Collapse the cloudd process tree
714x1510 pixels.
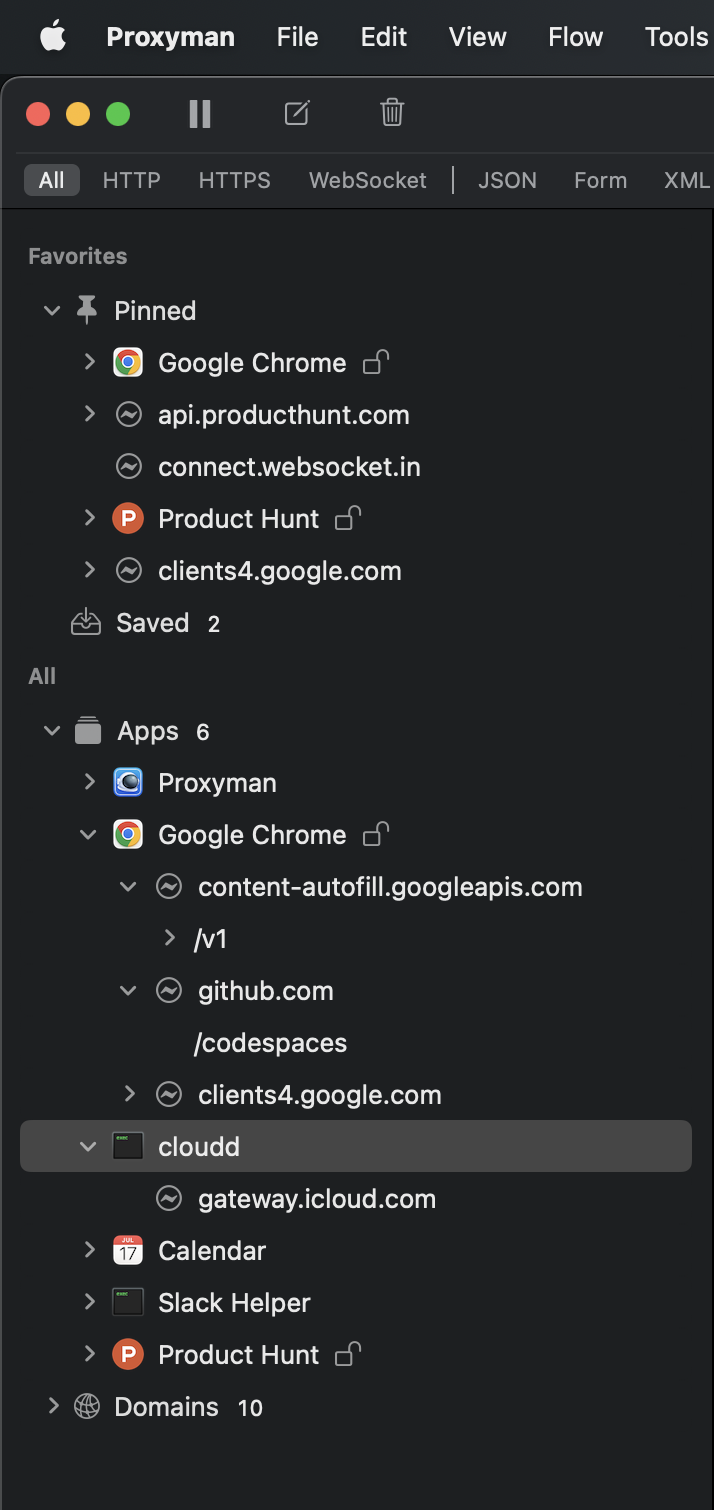(88, 1146)
